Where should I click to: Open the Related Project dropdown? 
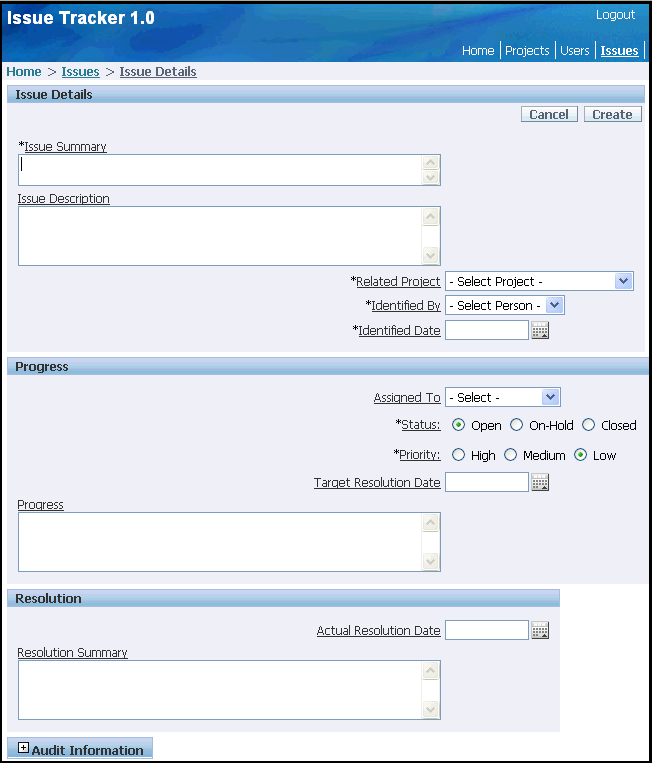(x=539, y=281)
